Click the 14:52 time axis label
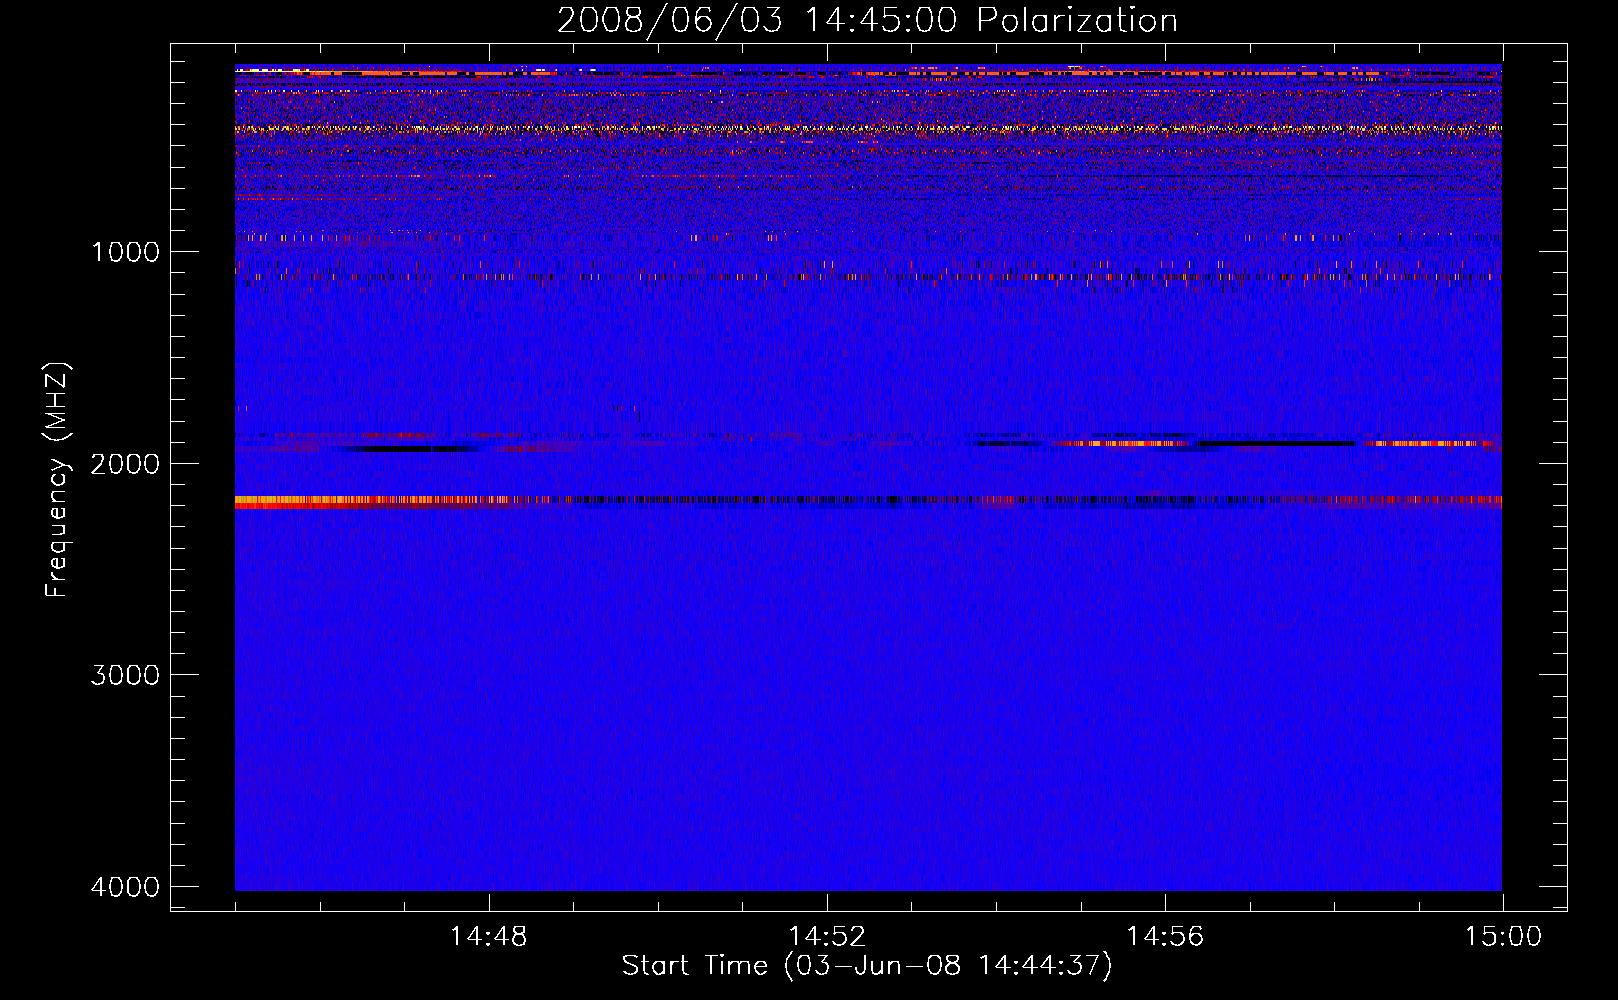The image size is (1618, 1000). tap(826, 937)
